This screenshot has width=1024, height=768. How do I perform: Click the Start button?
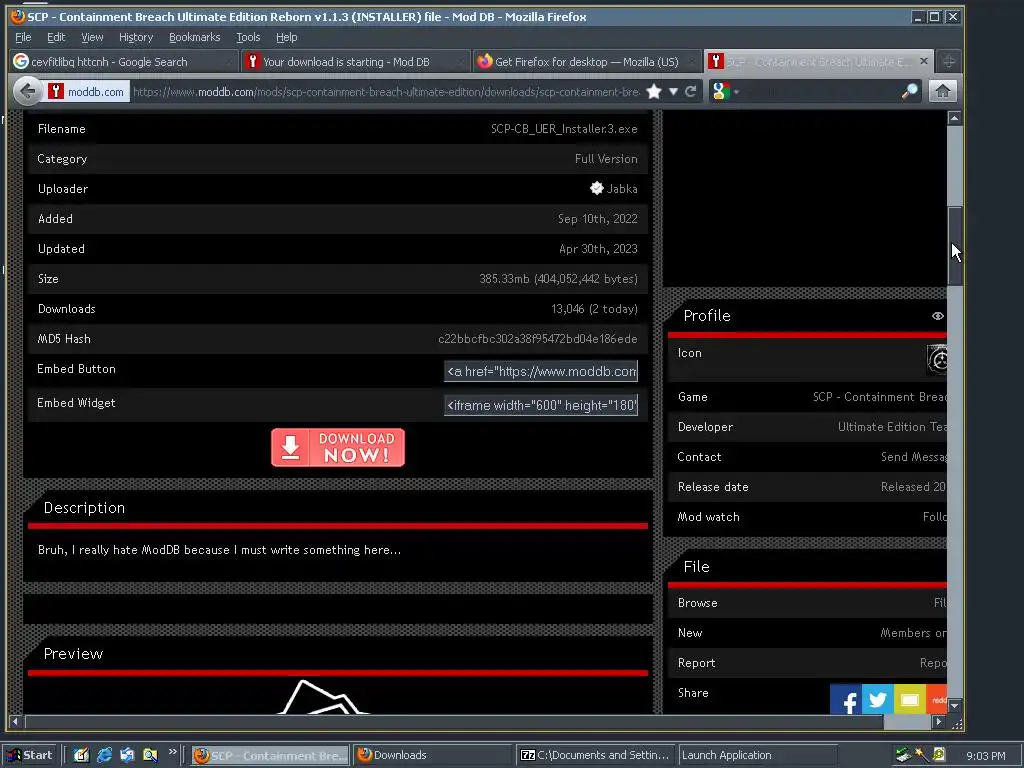[29, 755]
